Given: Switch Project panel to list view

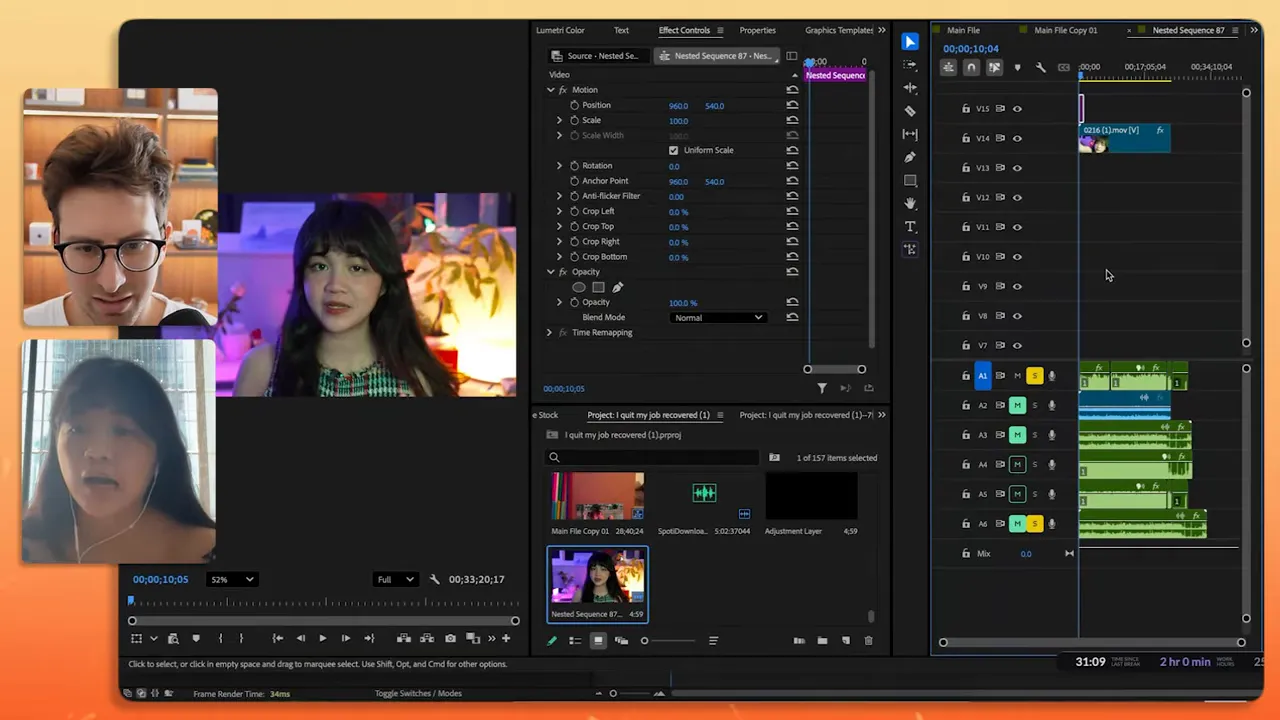Looking at the screenshot, I should click(575, 640).
